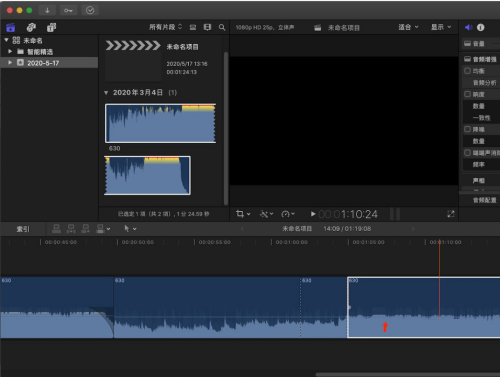Expand the 智能精选 folder
This screenshot has width=500, height=377.
[10, 51]
